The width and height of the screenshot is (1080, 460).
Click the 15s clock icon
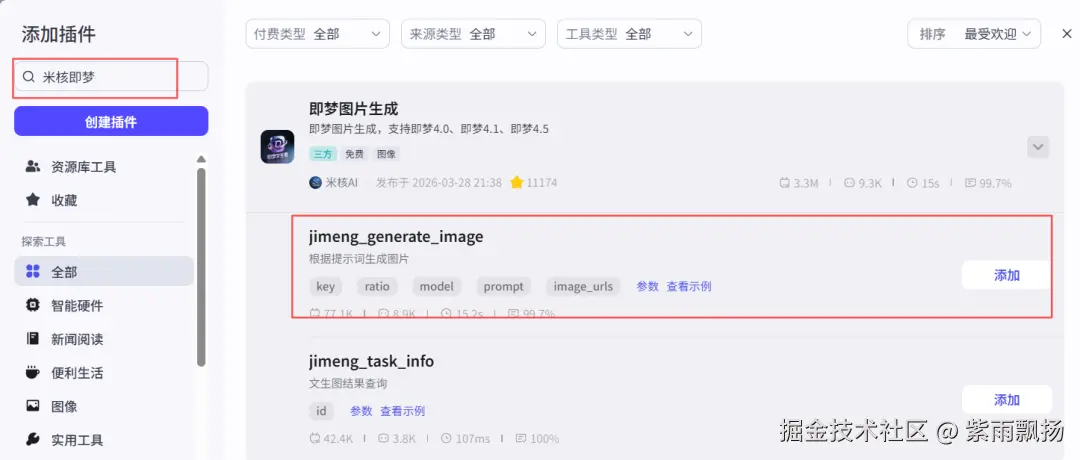coord(913,183)
